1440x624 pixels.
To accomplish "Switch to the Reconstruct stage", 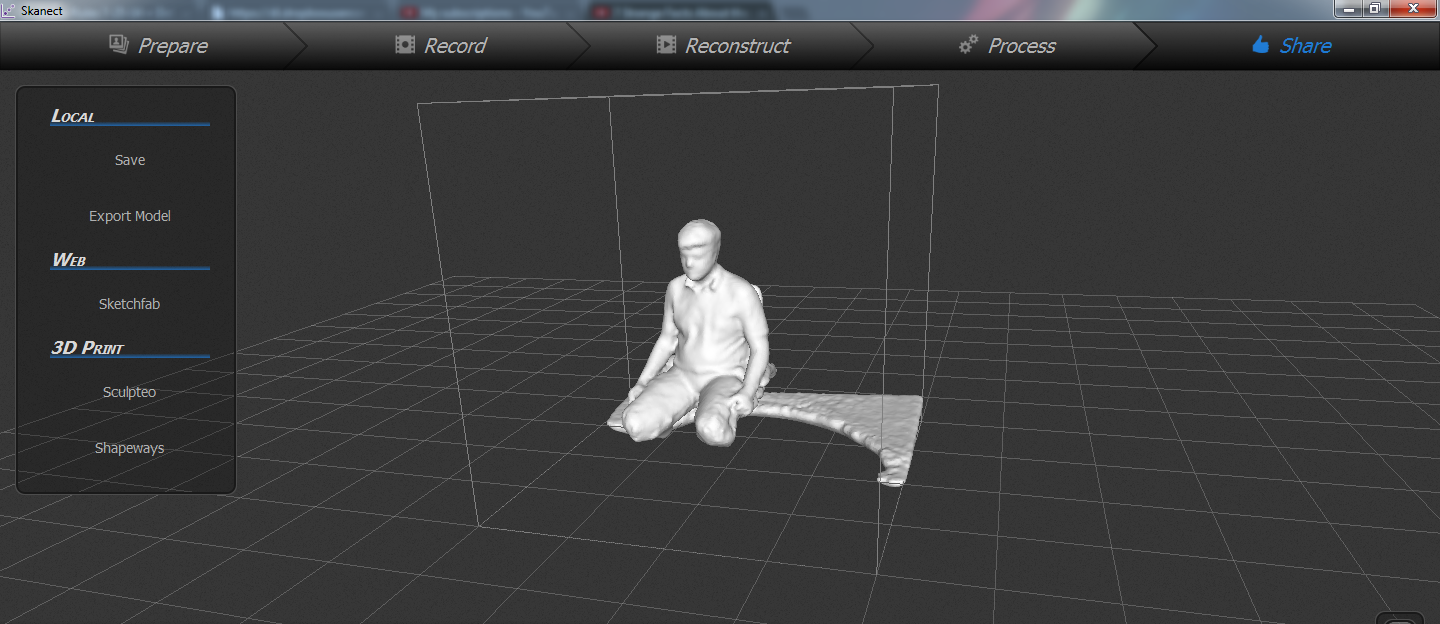I will (723, 44).
